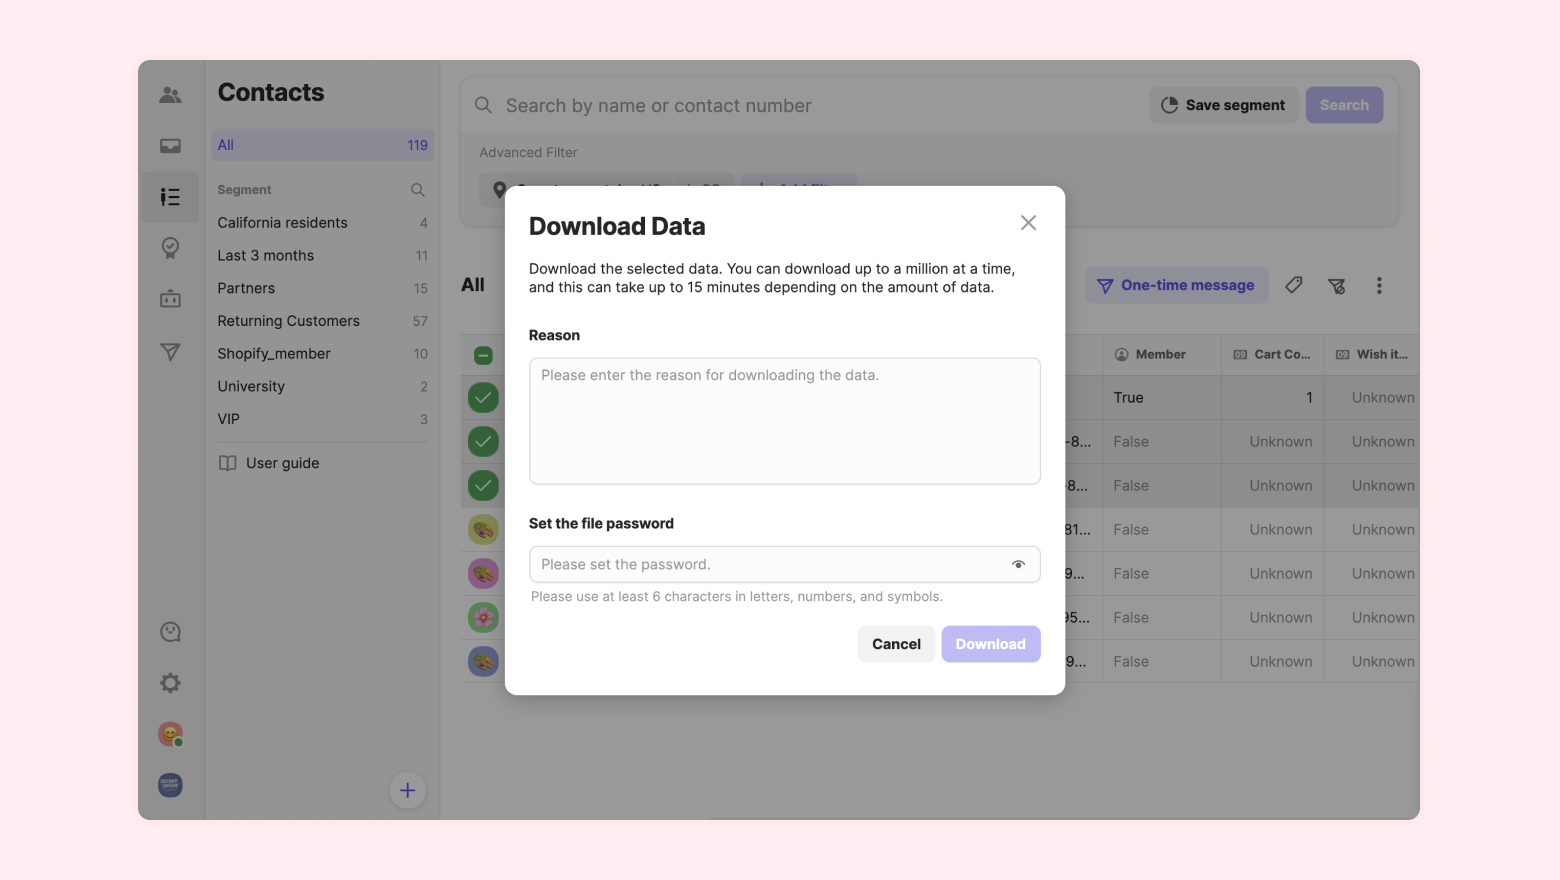Click the contacts people icon in sidebar

[170, 95]
